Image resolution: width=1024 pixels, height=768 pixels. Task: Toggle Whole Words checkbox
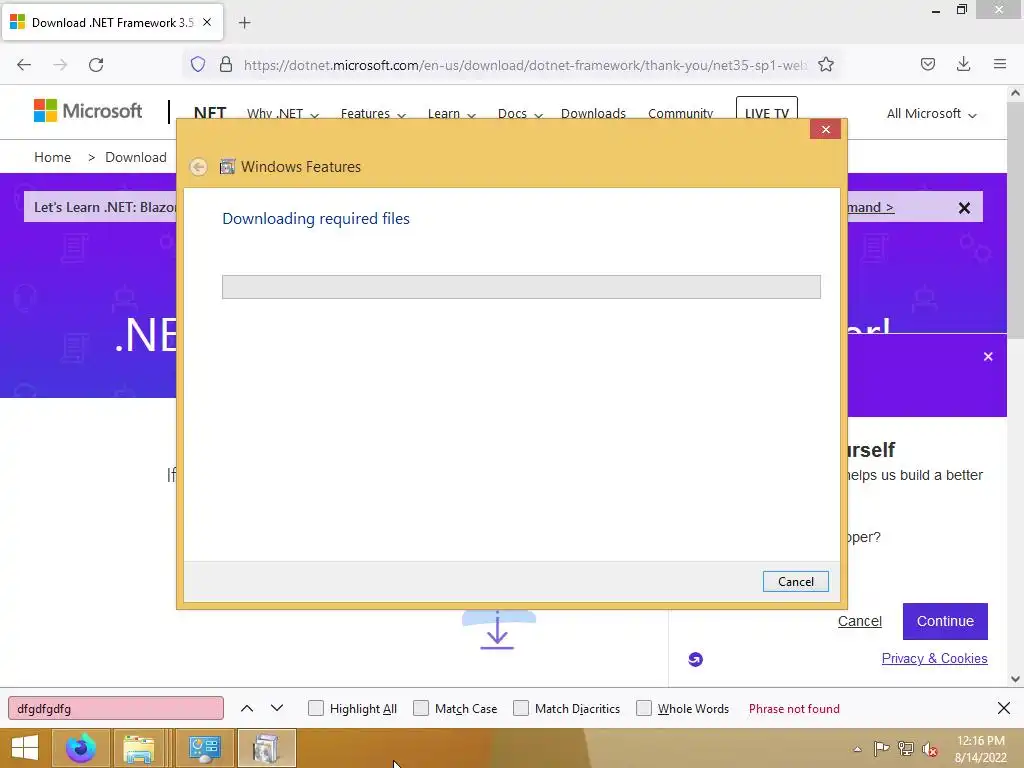[644, 709]
